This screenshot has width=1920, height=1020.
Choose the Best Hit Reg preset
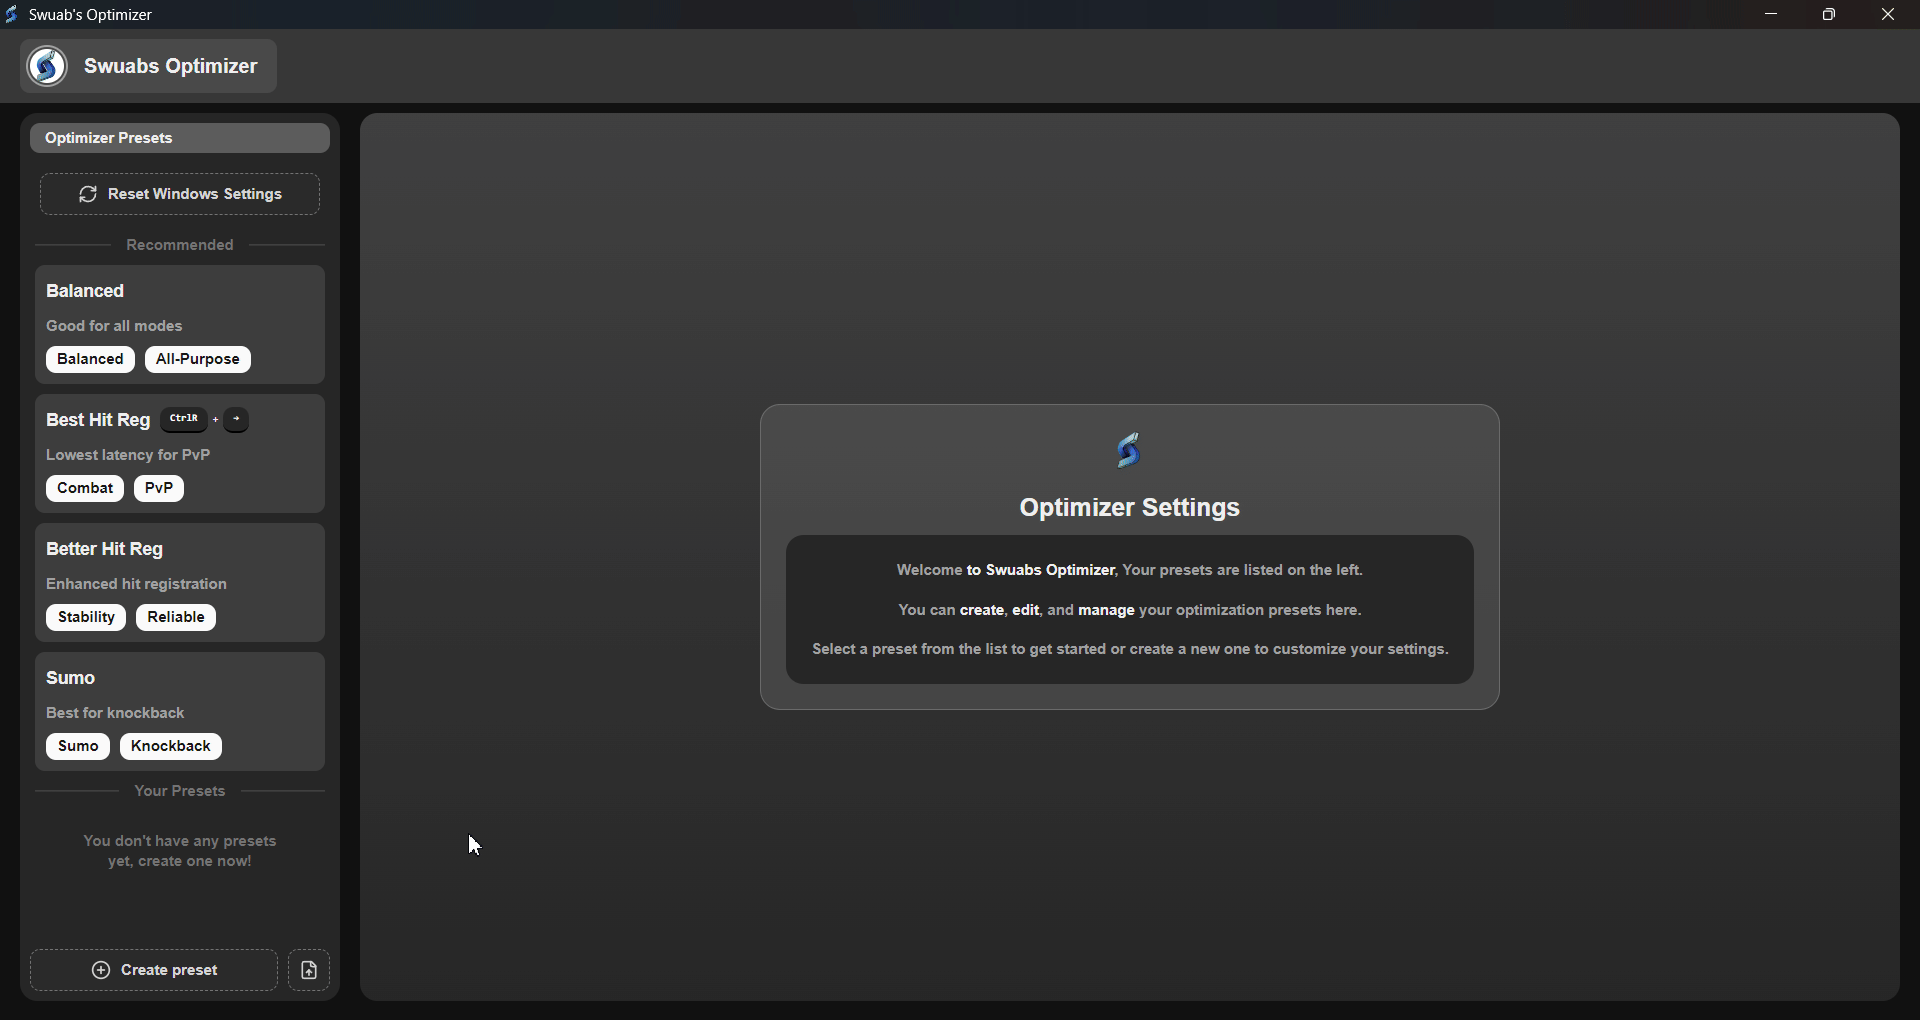98,421
